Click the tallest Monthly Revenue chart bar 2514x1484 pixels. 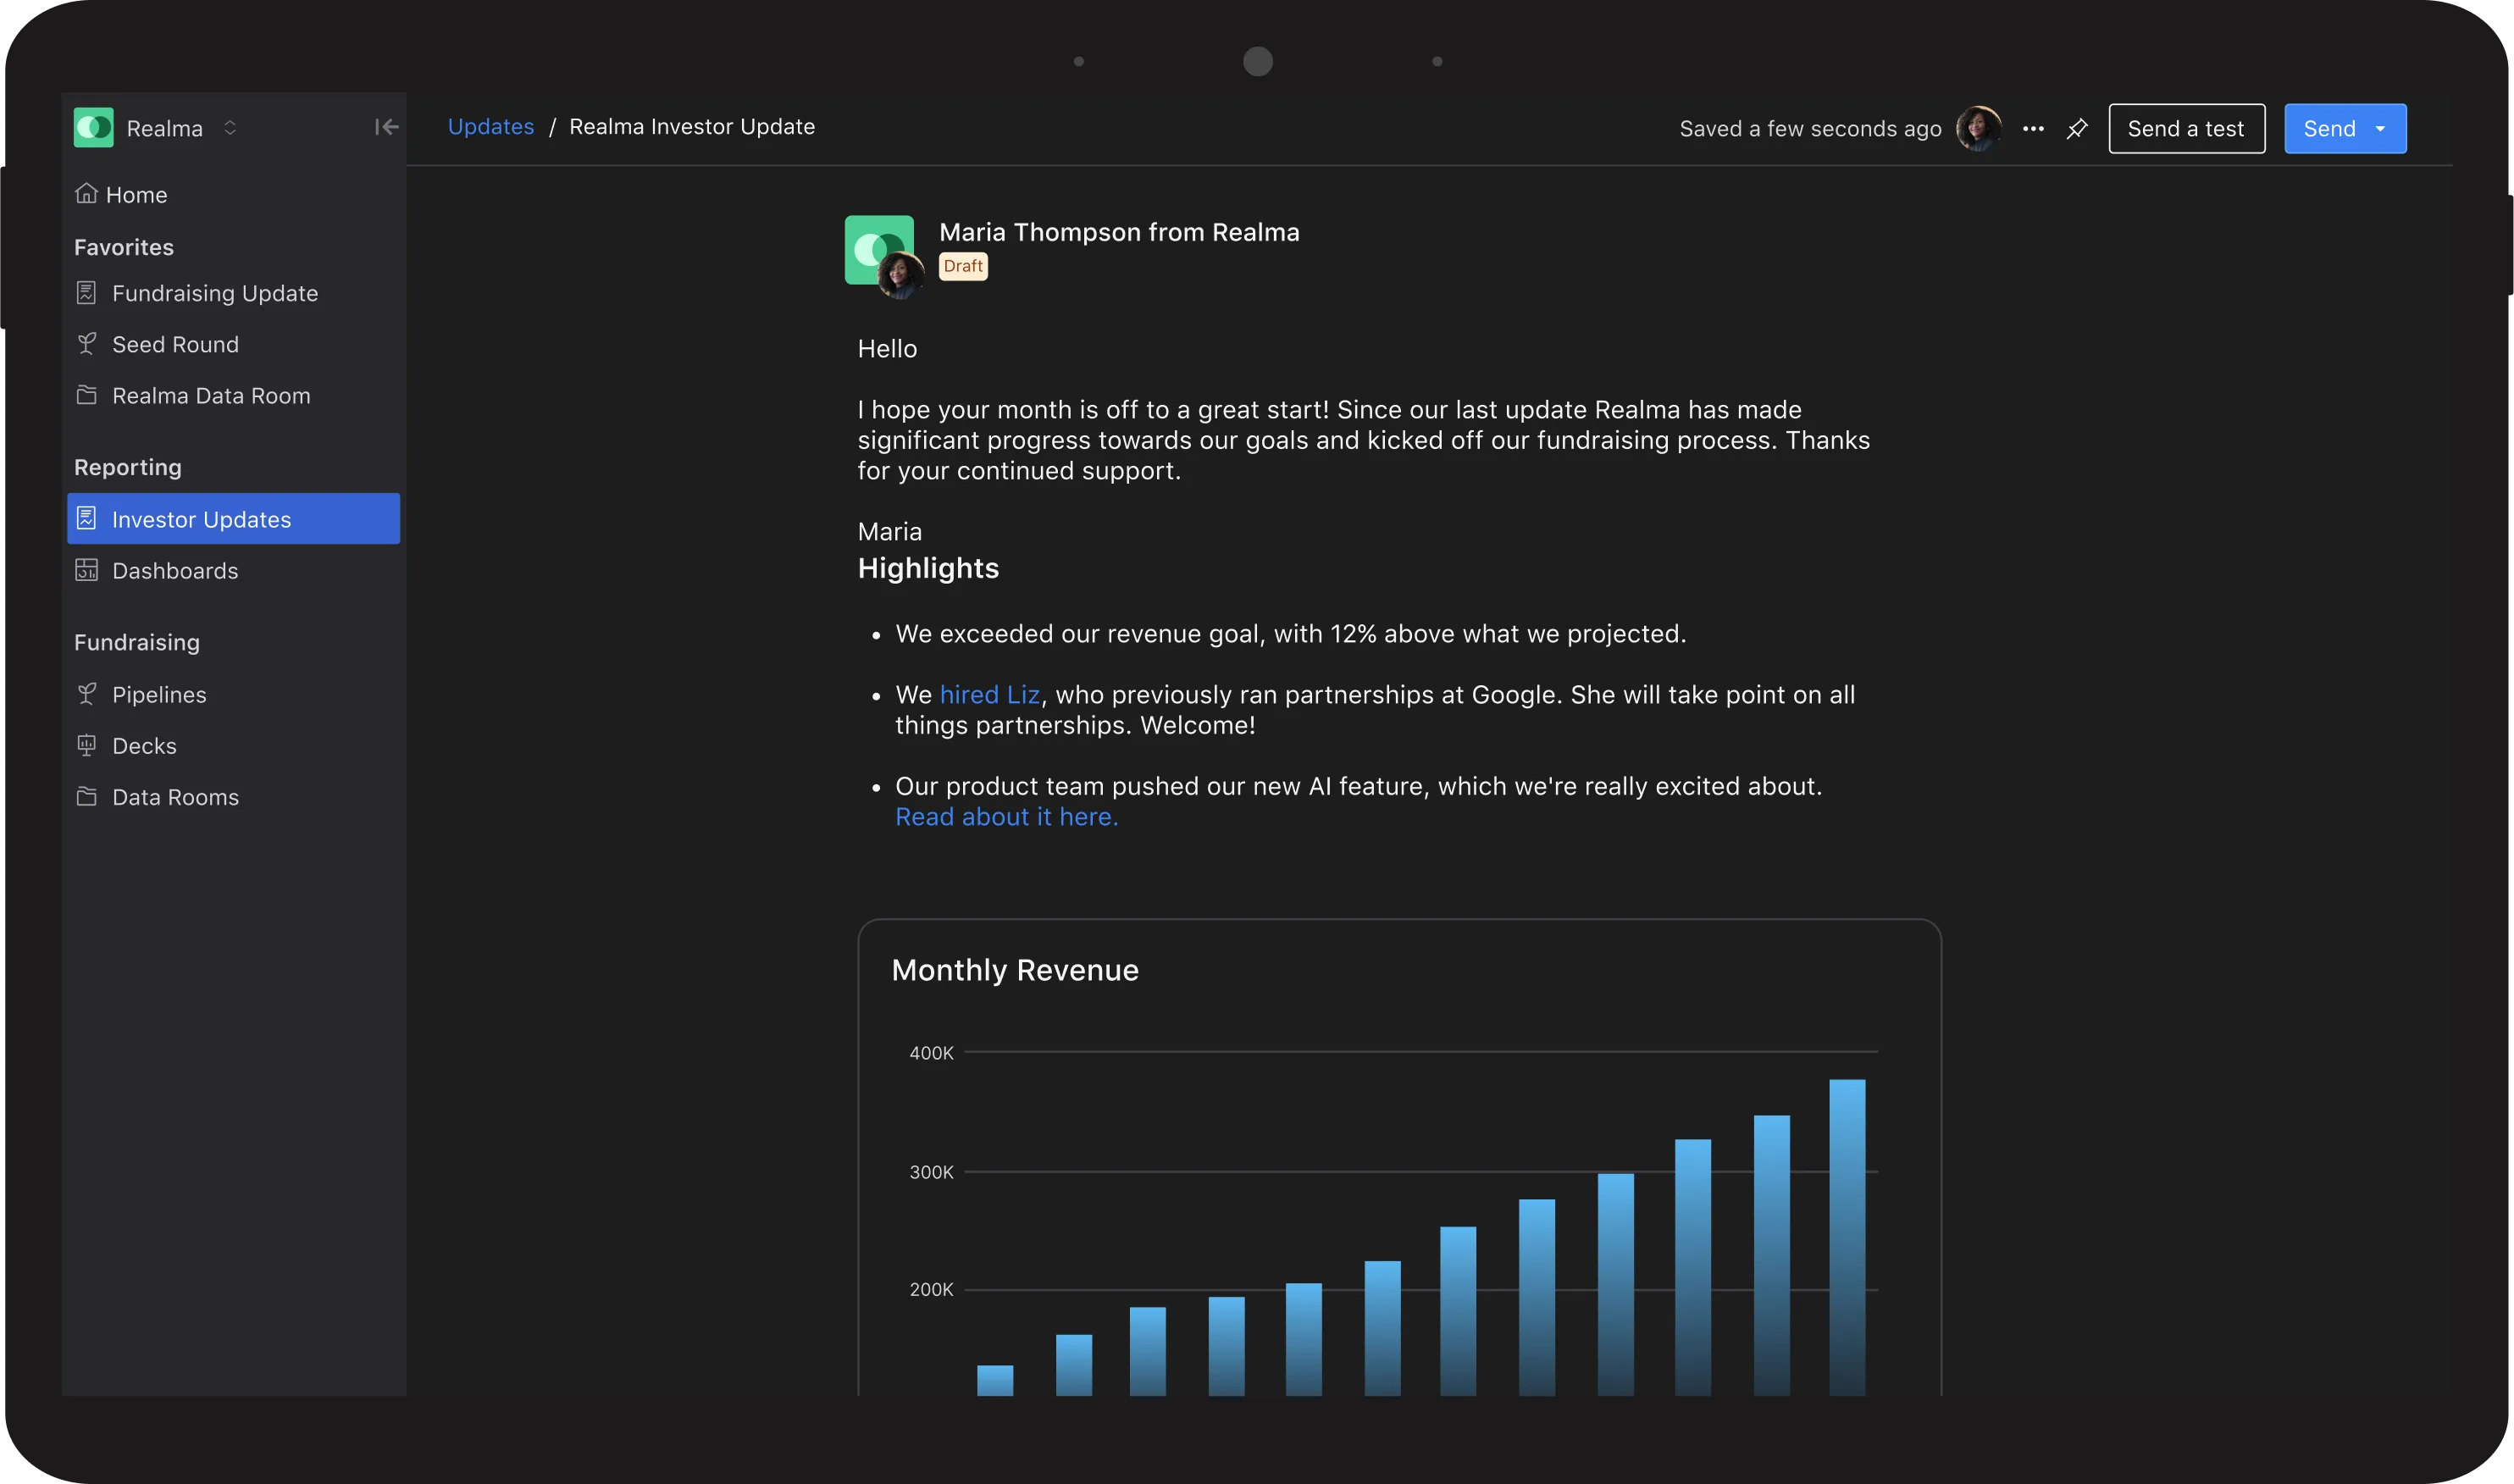(x=1847, y=1237)
